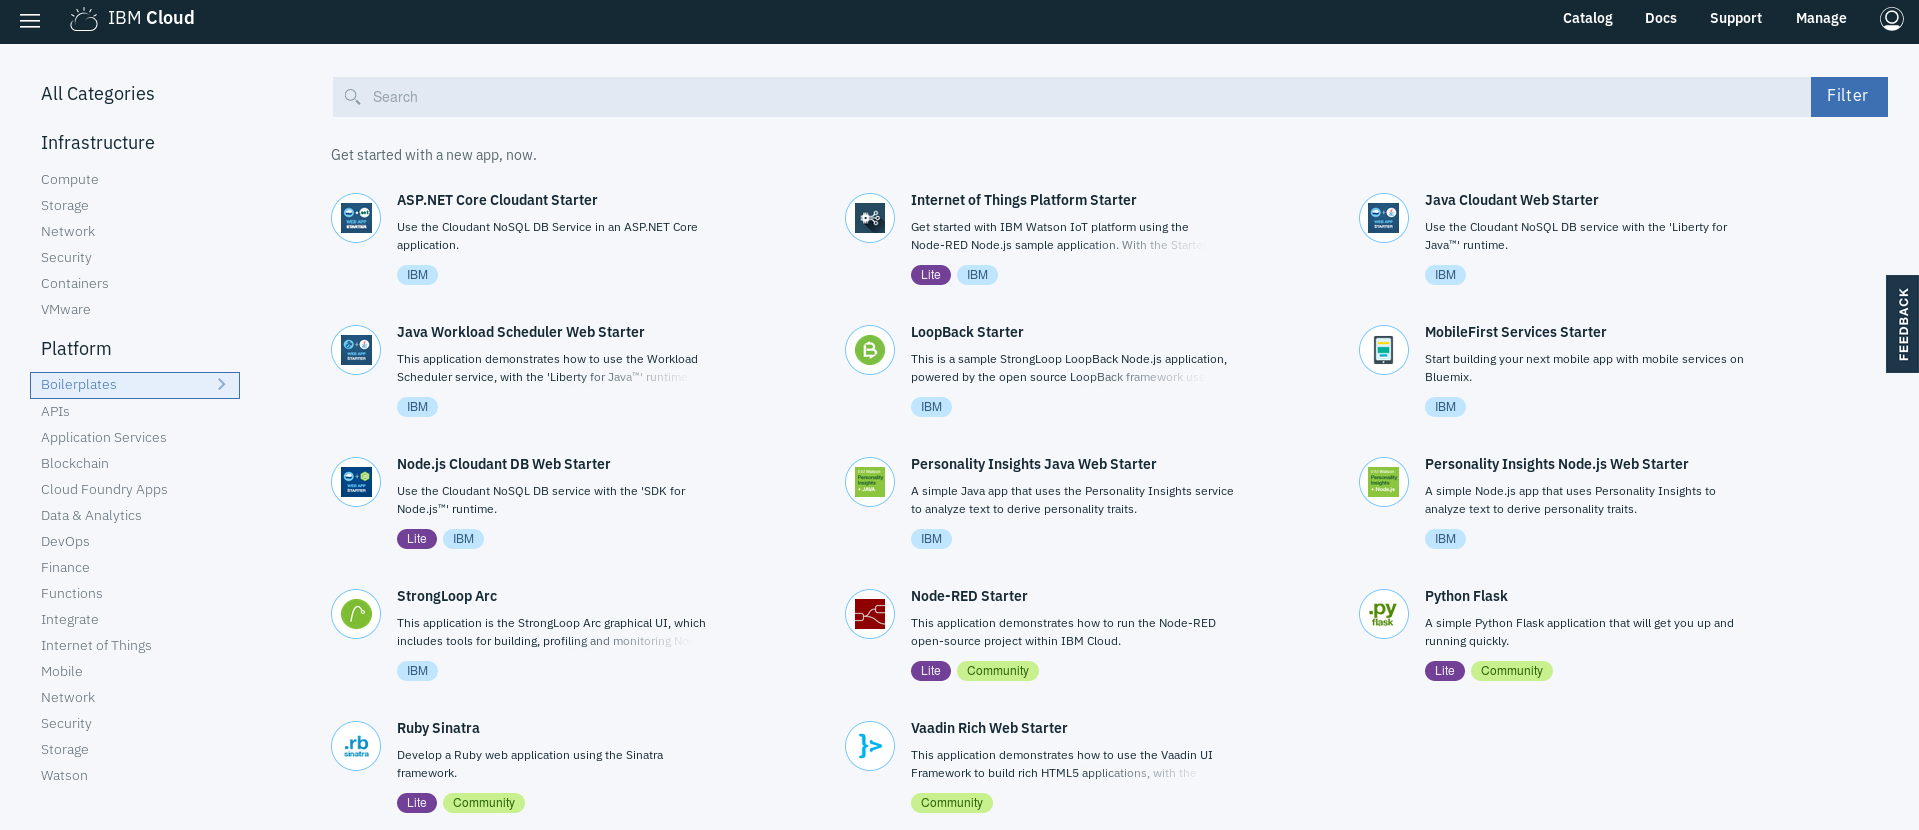Select the Infrastructure section heading
This screenshot has width=1919, height=830.
tap(98, 143)
